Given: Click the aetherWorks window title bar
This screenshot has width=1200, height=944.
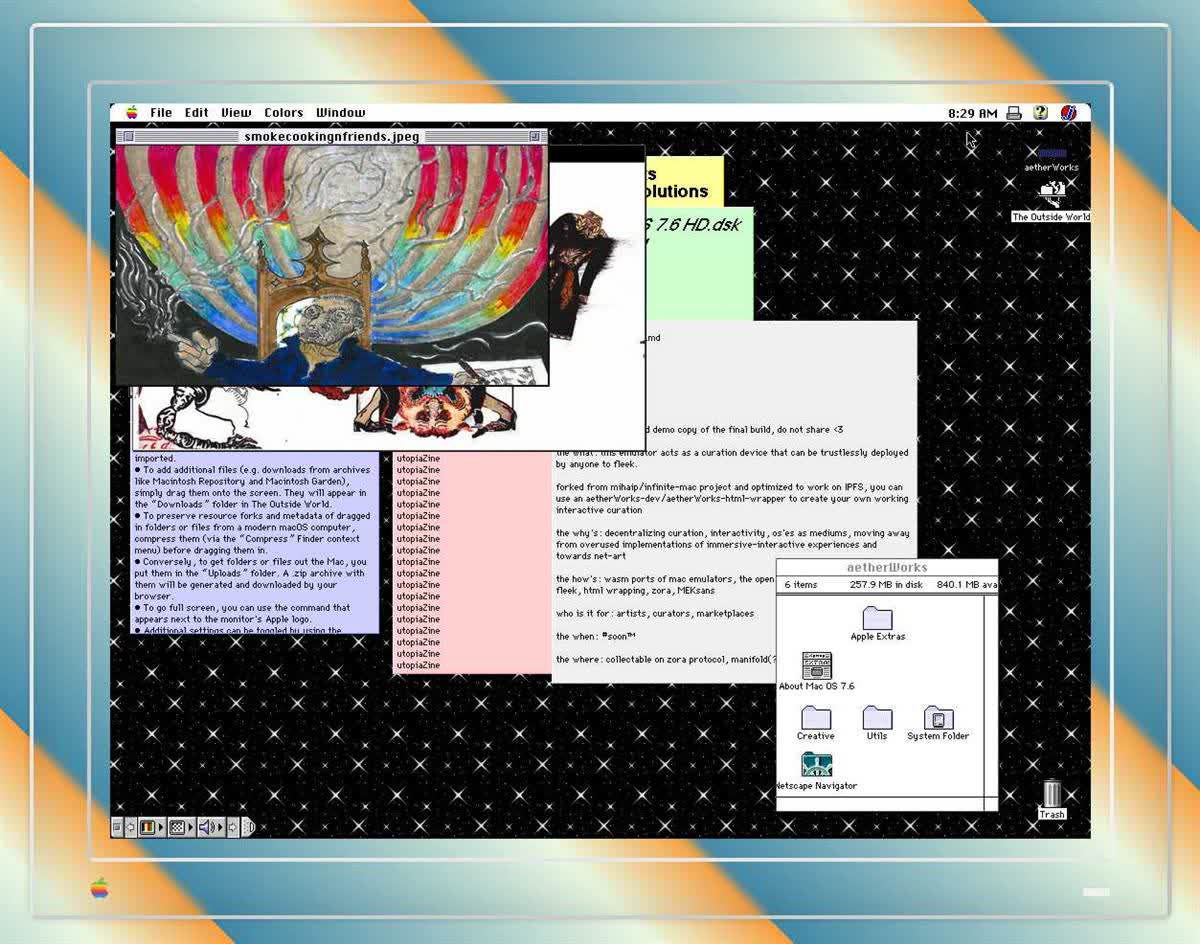Looking at the screenshot, I should coord(887,567).
